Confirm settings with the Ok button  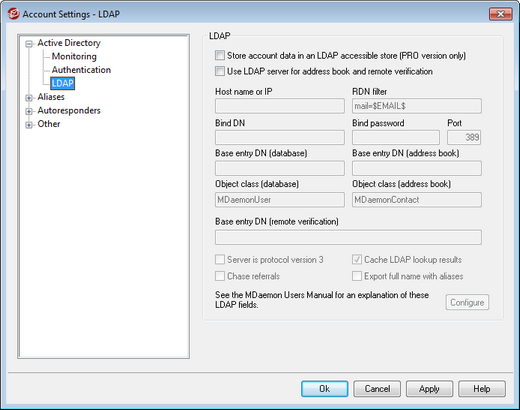pos(324,389)
